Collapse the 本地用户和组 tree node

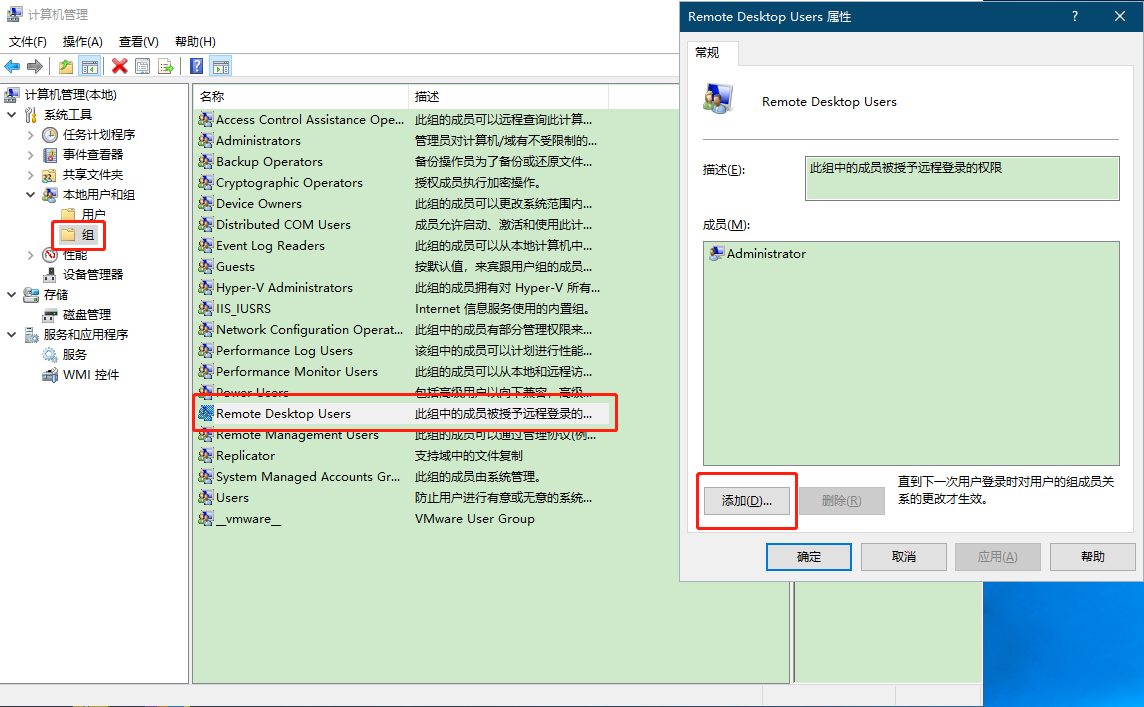[31, 195]
